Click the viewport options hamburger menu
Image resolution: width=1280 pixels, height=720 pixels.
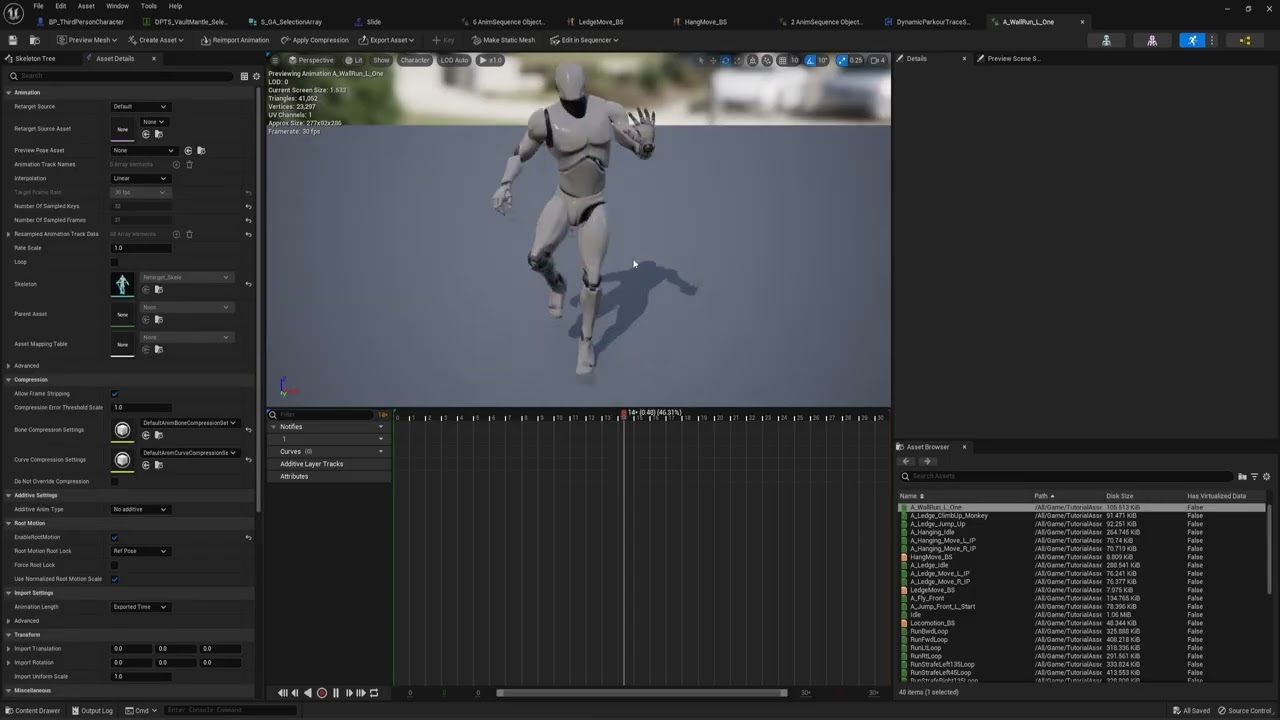pyautogui.click(x=275, y=60)
